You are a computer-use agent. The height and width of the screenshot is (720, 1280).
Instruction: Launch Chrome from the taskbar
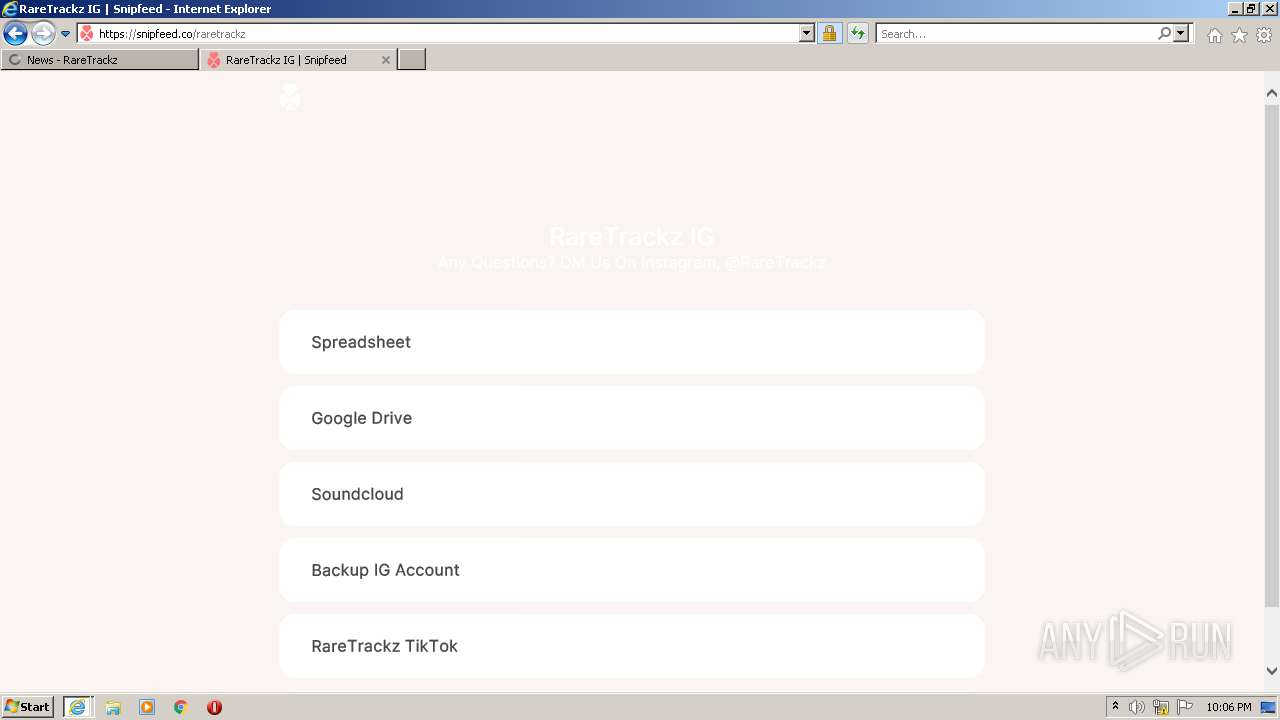[181, 707]
